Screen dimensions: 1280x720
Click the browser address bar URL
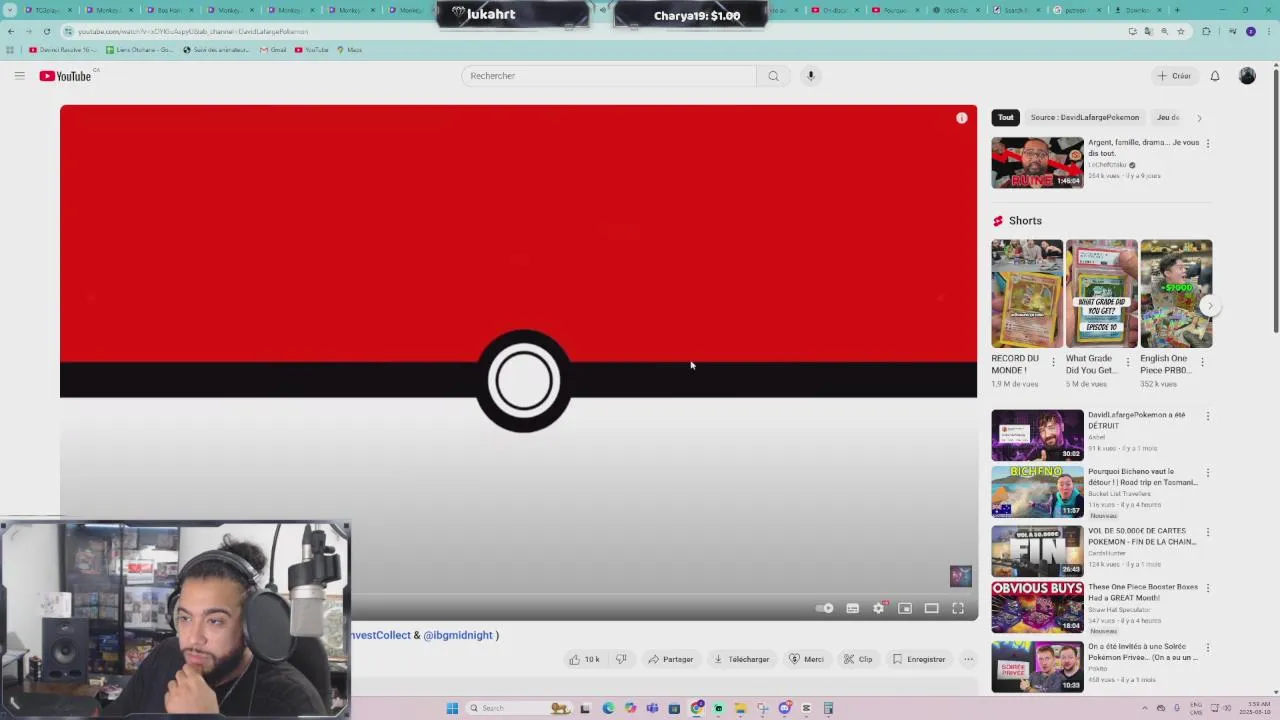[x=193, y=31]
